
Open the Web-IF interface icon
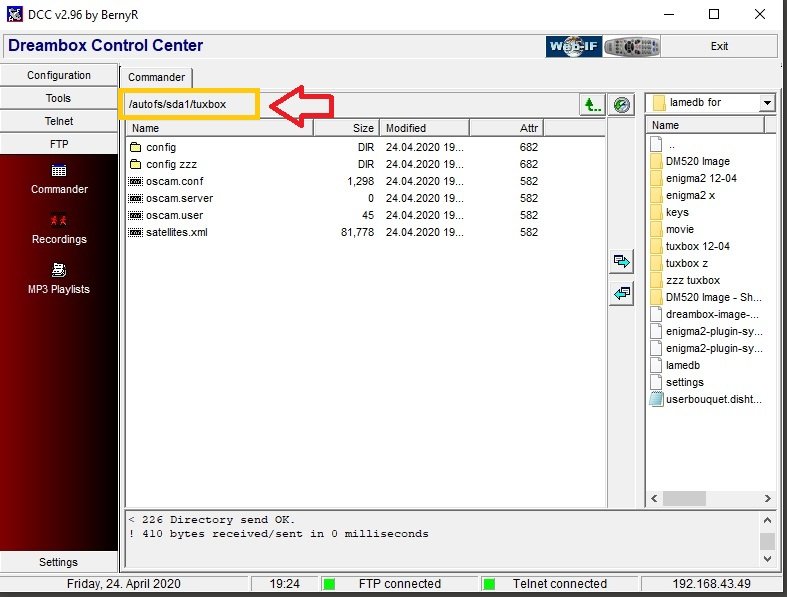click(574, 47)
